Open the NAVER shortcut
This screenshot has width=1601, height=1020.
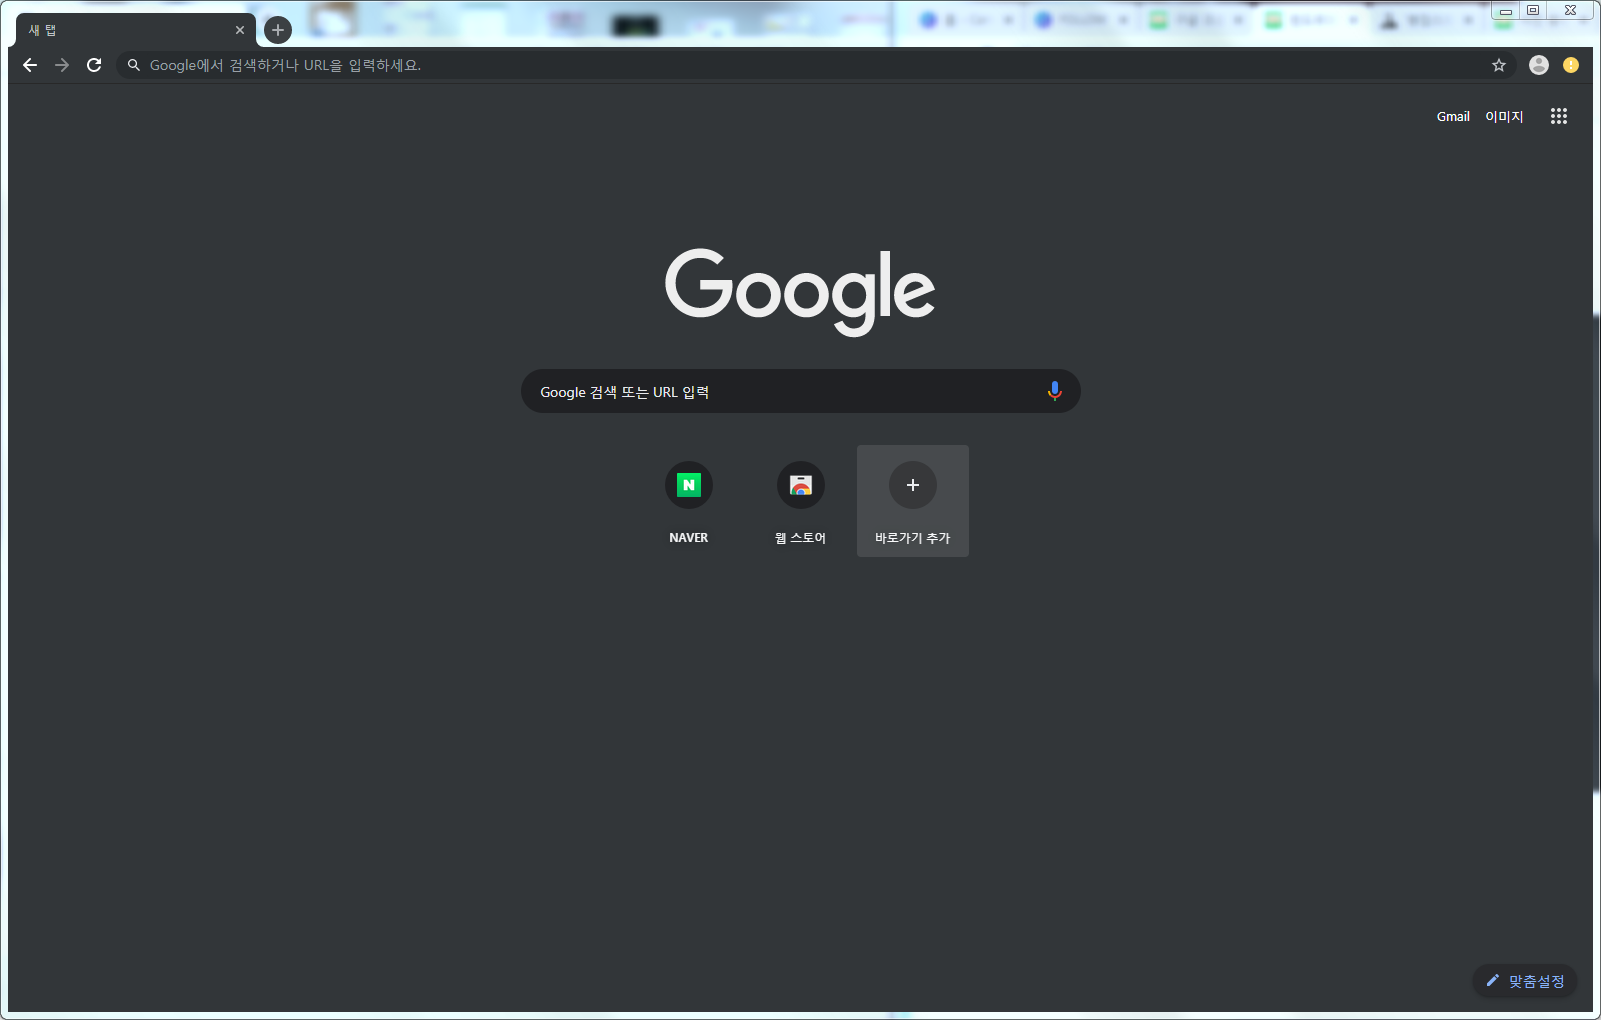coord(689,501)
